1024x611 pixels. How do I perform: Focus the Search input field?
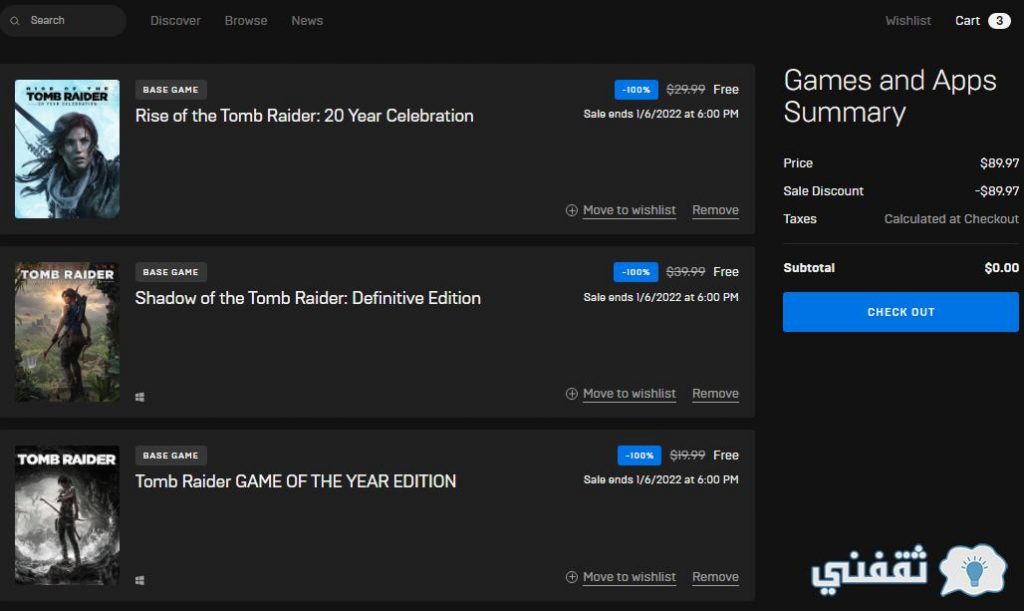coord(63,21)
